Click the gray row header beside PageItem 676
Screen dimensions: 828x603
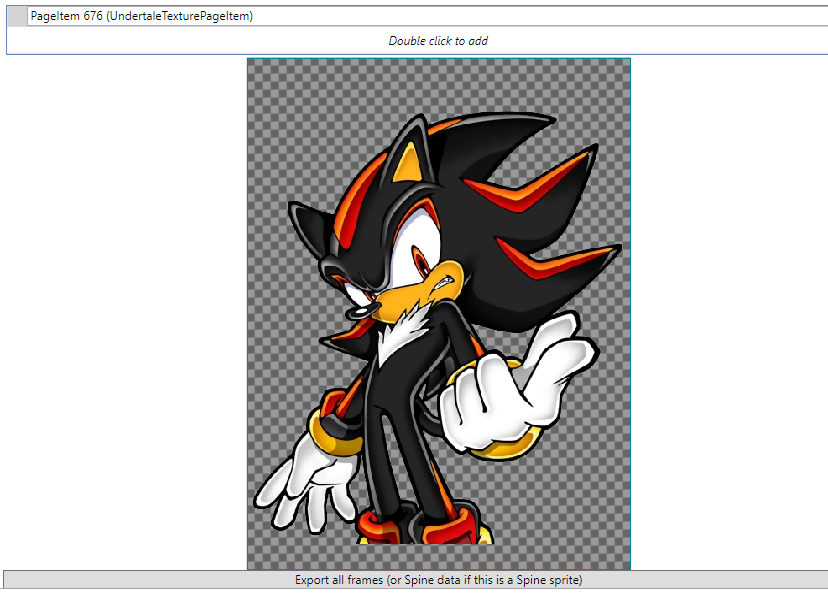coord(17,16)
